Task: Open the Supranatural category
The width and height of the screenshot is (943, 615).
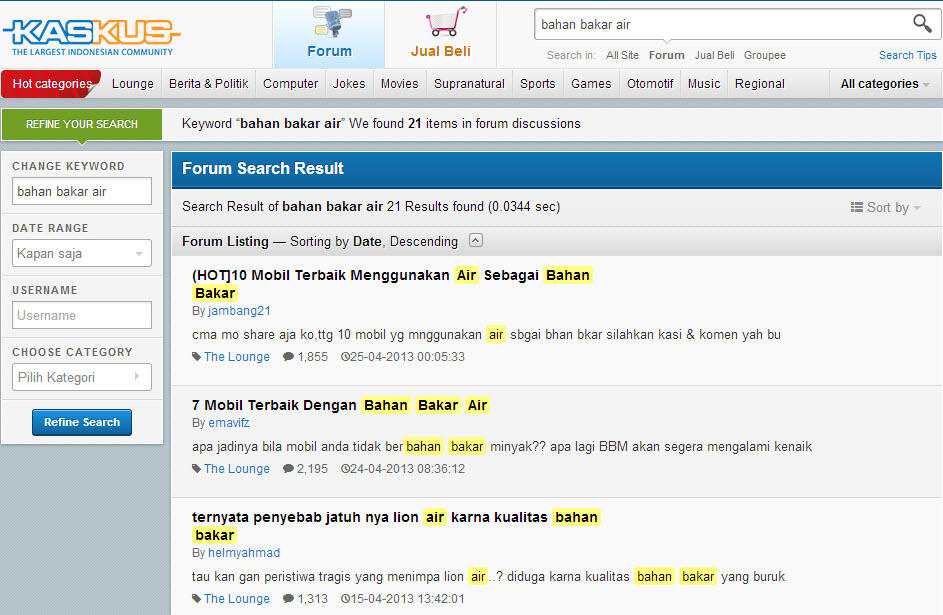Action: pyautogui.click(x=469, y=84)
